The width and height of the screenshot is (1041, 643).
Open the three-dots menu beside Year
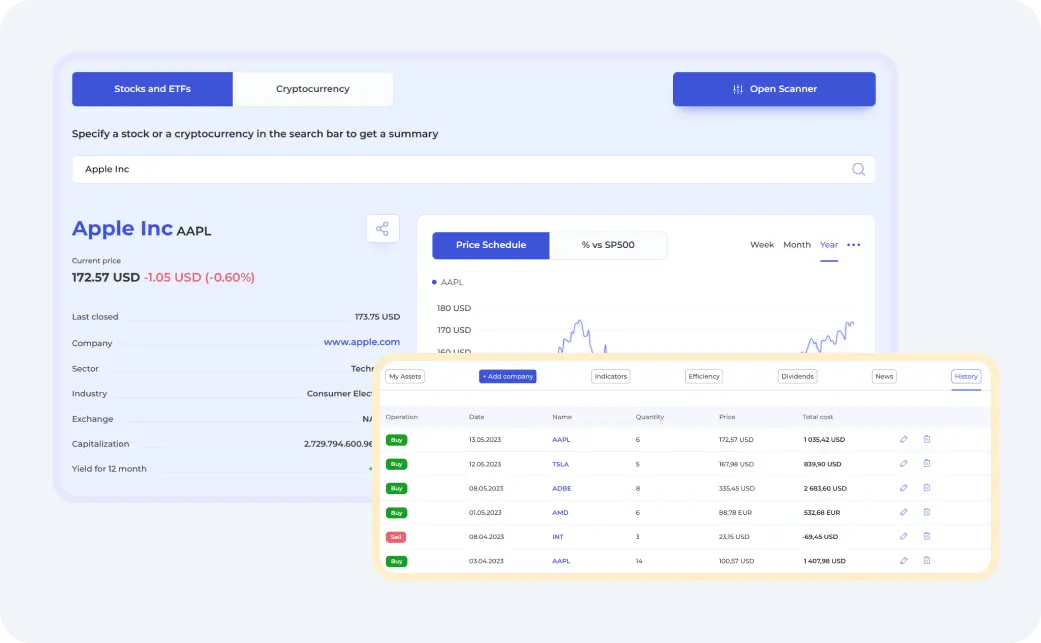click(853, 245)
